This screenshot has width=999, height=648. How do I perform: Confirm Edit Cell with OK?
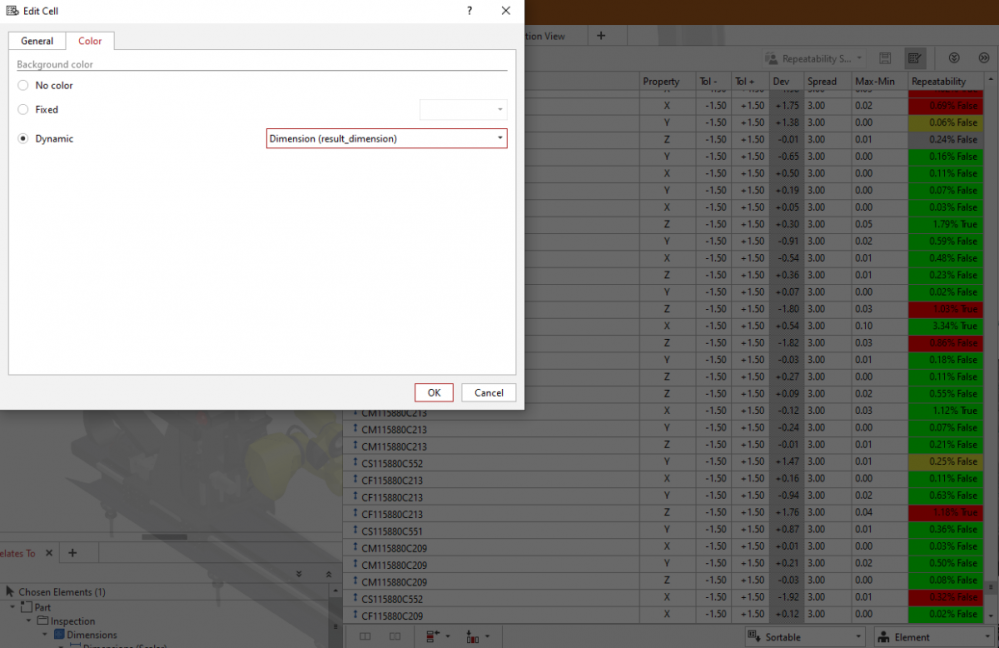434,392
